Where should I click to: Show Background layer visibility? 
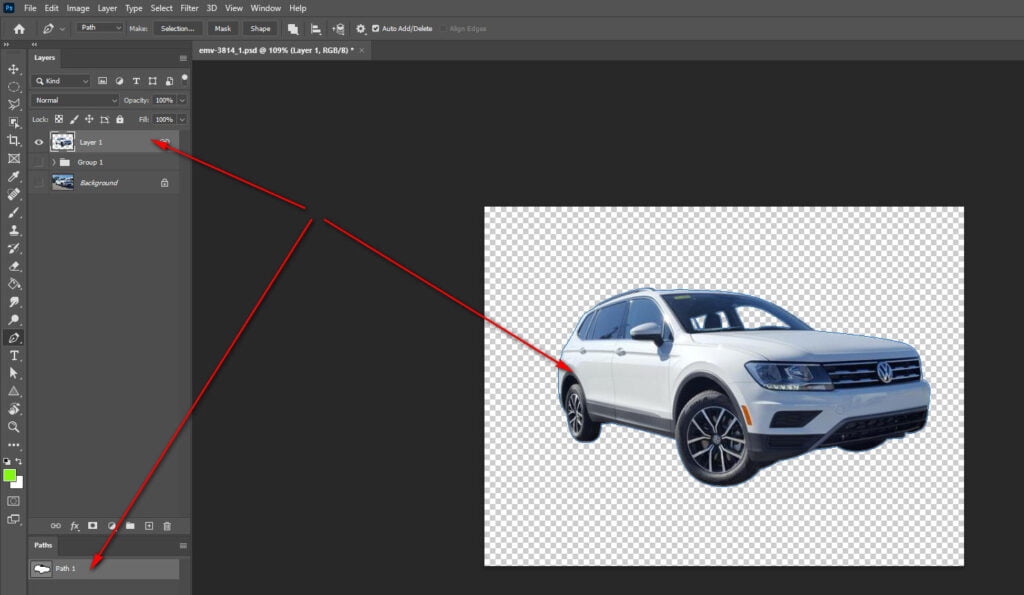(x=39, y=183)
